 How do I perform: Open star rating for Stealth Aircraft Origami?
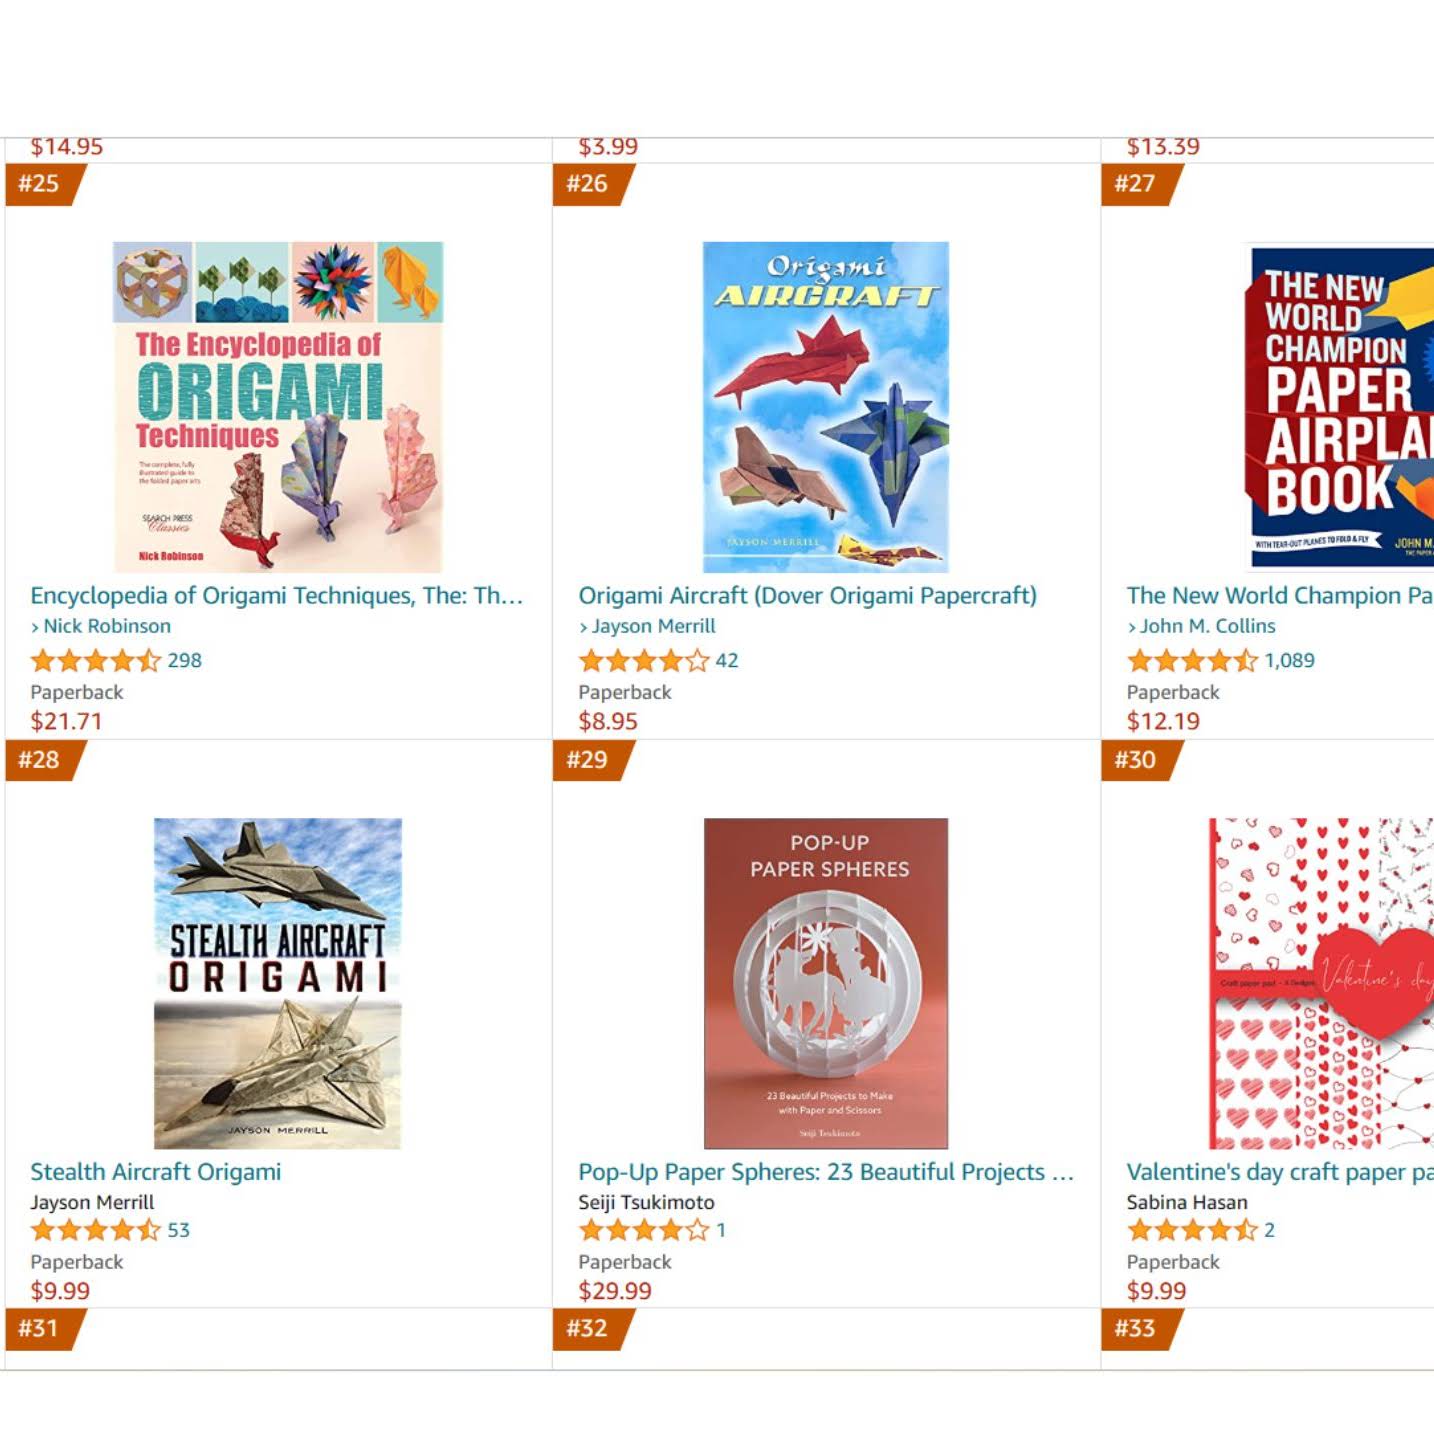pos(95,1231)
